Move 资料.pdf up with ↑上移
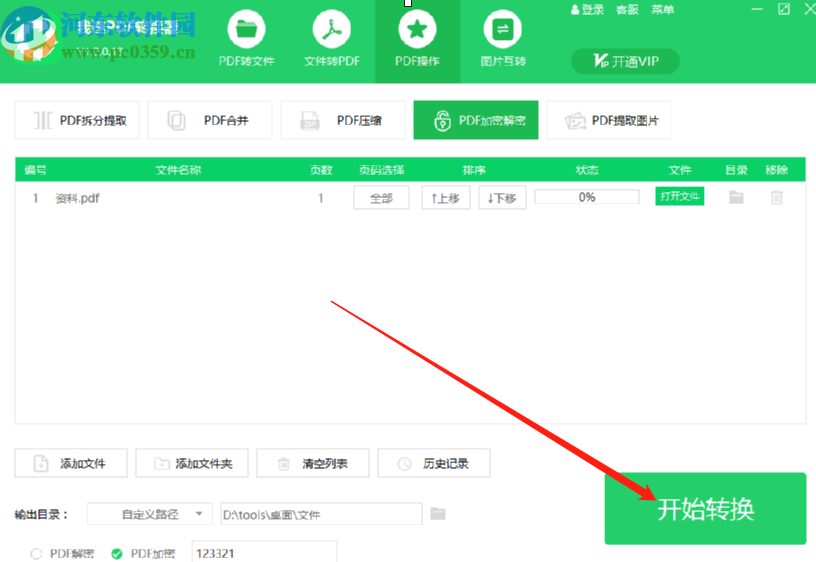Image resolution: width=816 pixels, height=562 pixels. tap(445, 198)
